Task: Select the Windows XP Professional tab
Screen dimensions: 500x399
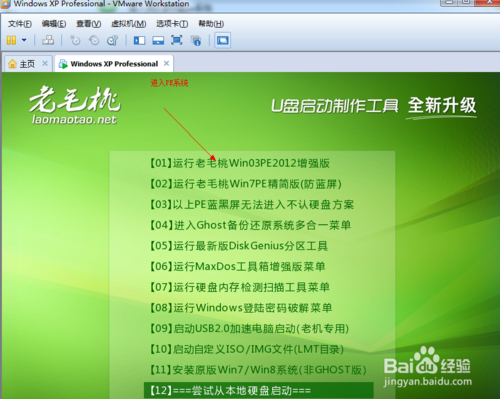Action: point(114,64)
